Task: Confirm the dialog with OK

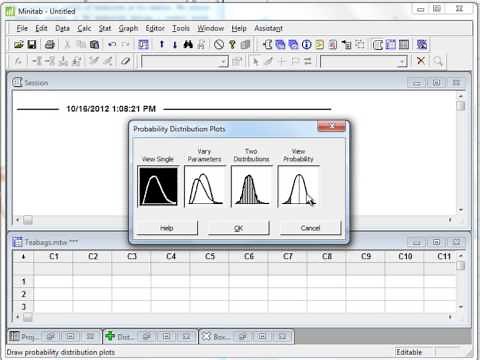Action: [238, 228]
